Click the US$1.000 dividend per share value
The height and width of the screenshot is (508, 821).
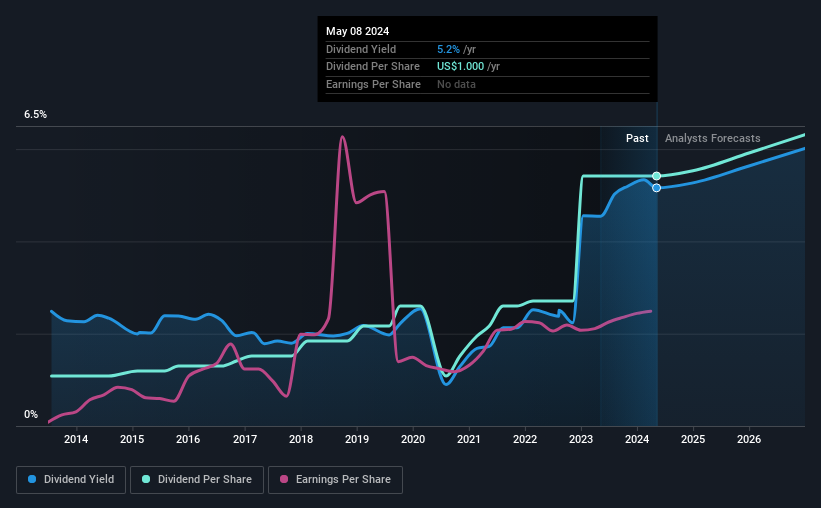coord(461,67)
